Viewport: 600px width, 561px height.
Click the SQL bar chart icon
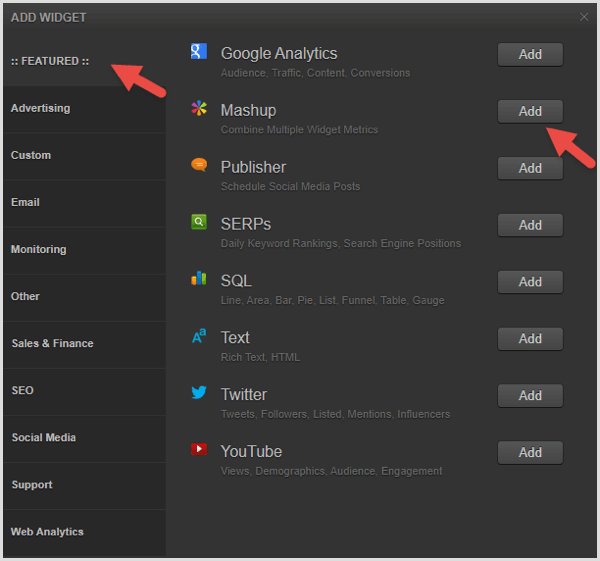[199, 279]
